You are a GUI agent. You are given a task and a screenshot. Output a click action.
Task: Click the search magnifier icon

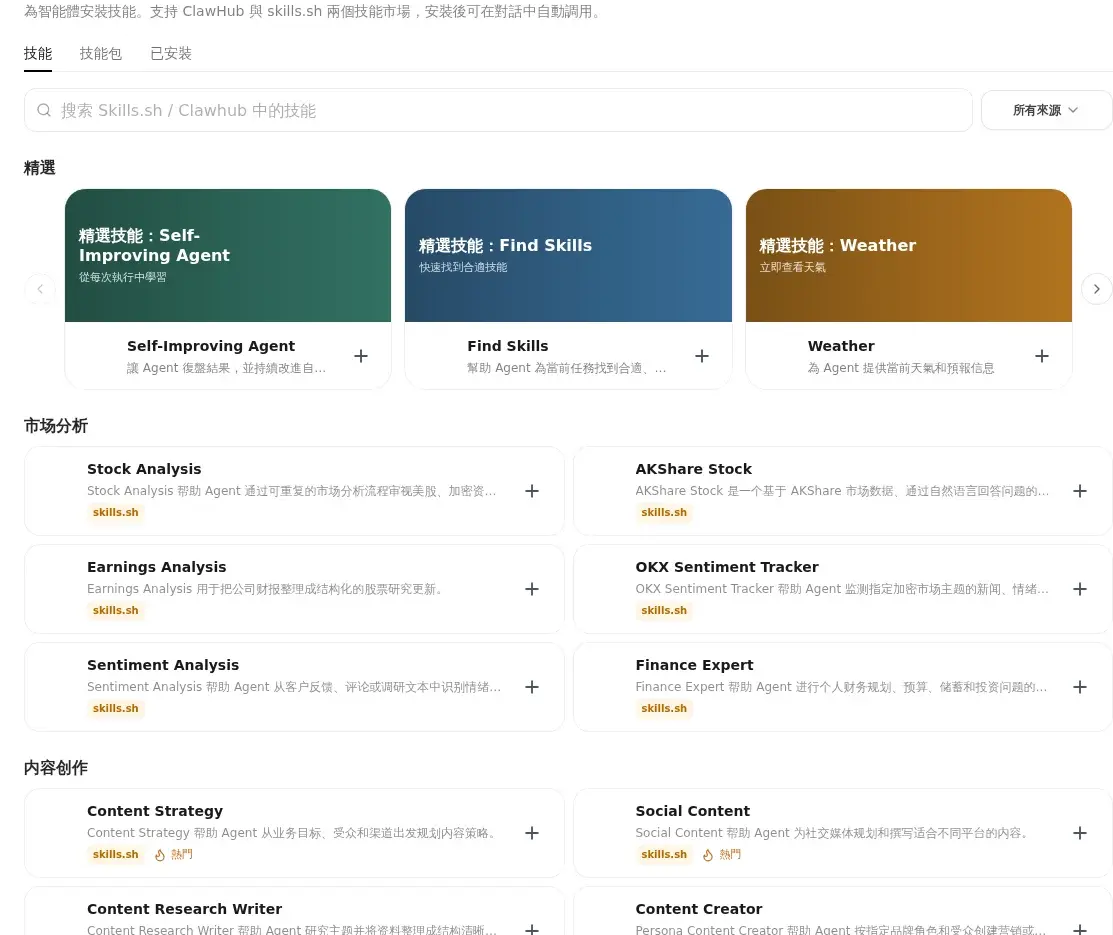[x=44, y=110]
